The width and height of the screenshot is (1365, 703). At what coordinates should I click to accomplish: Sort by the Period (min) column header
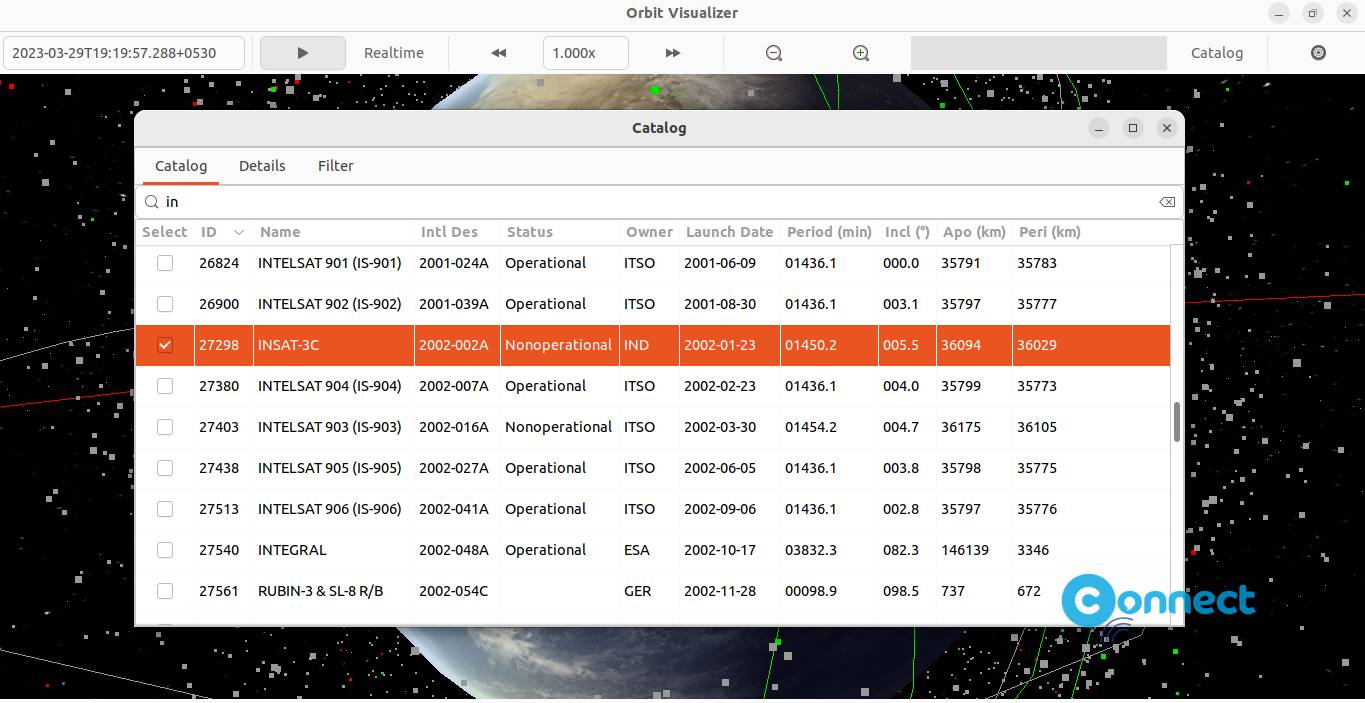click(x=829, y=232)
